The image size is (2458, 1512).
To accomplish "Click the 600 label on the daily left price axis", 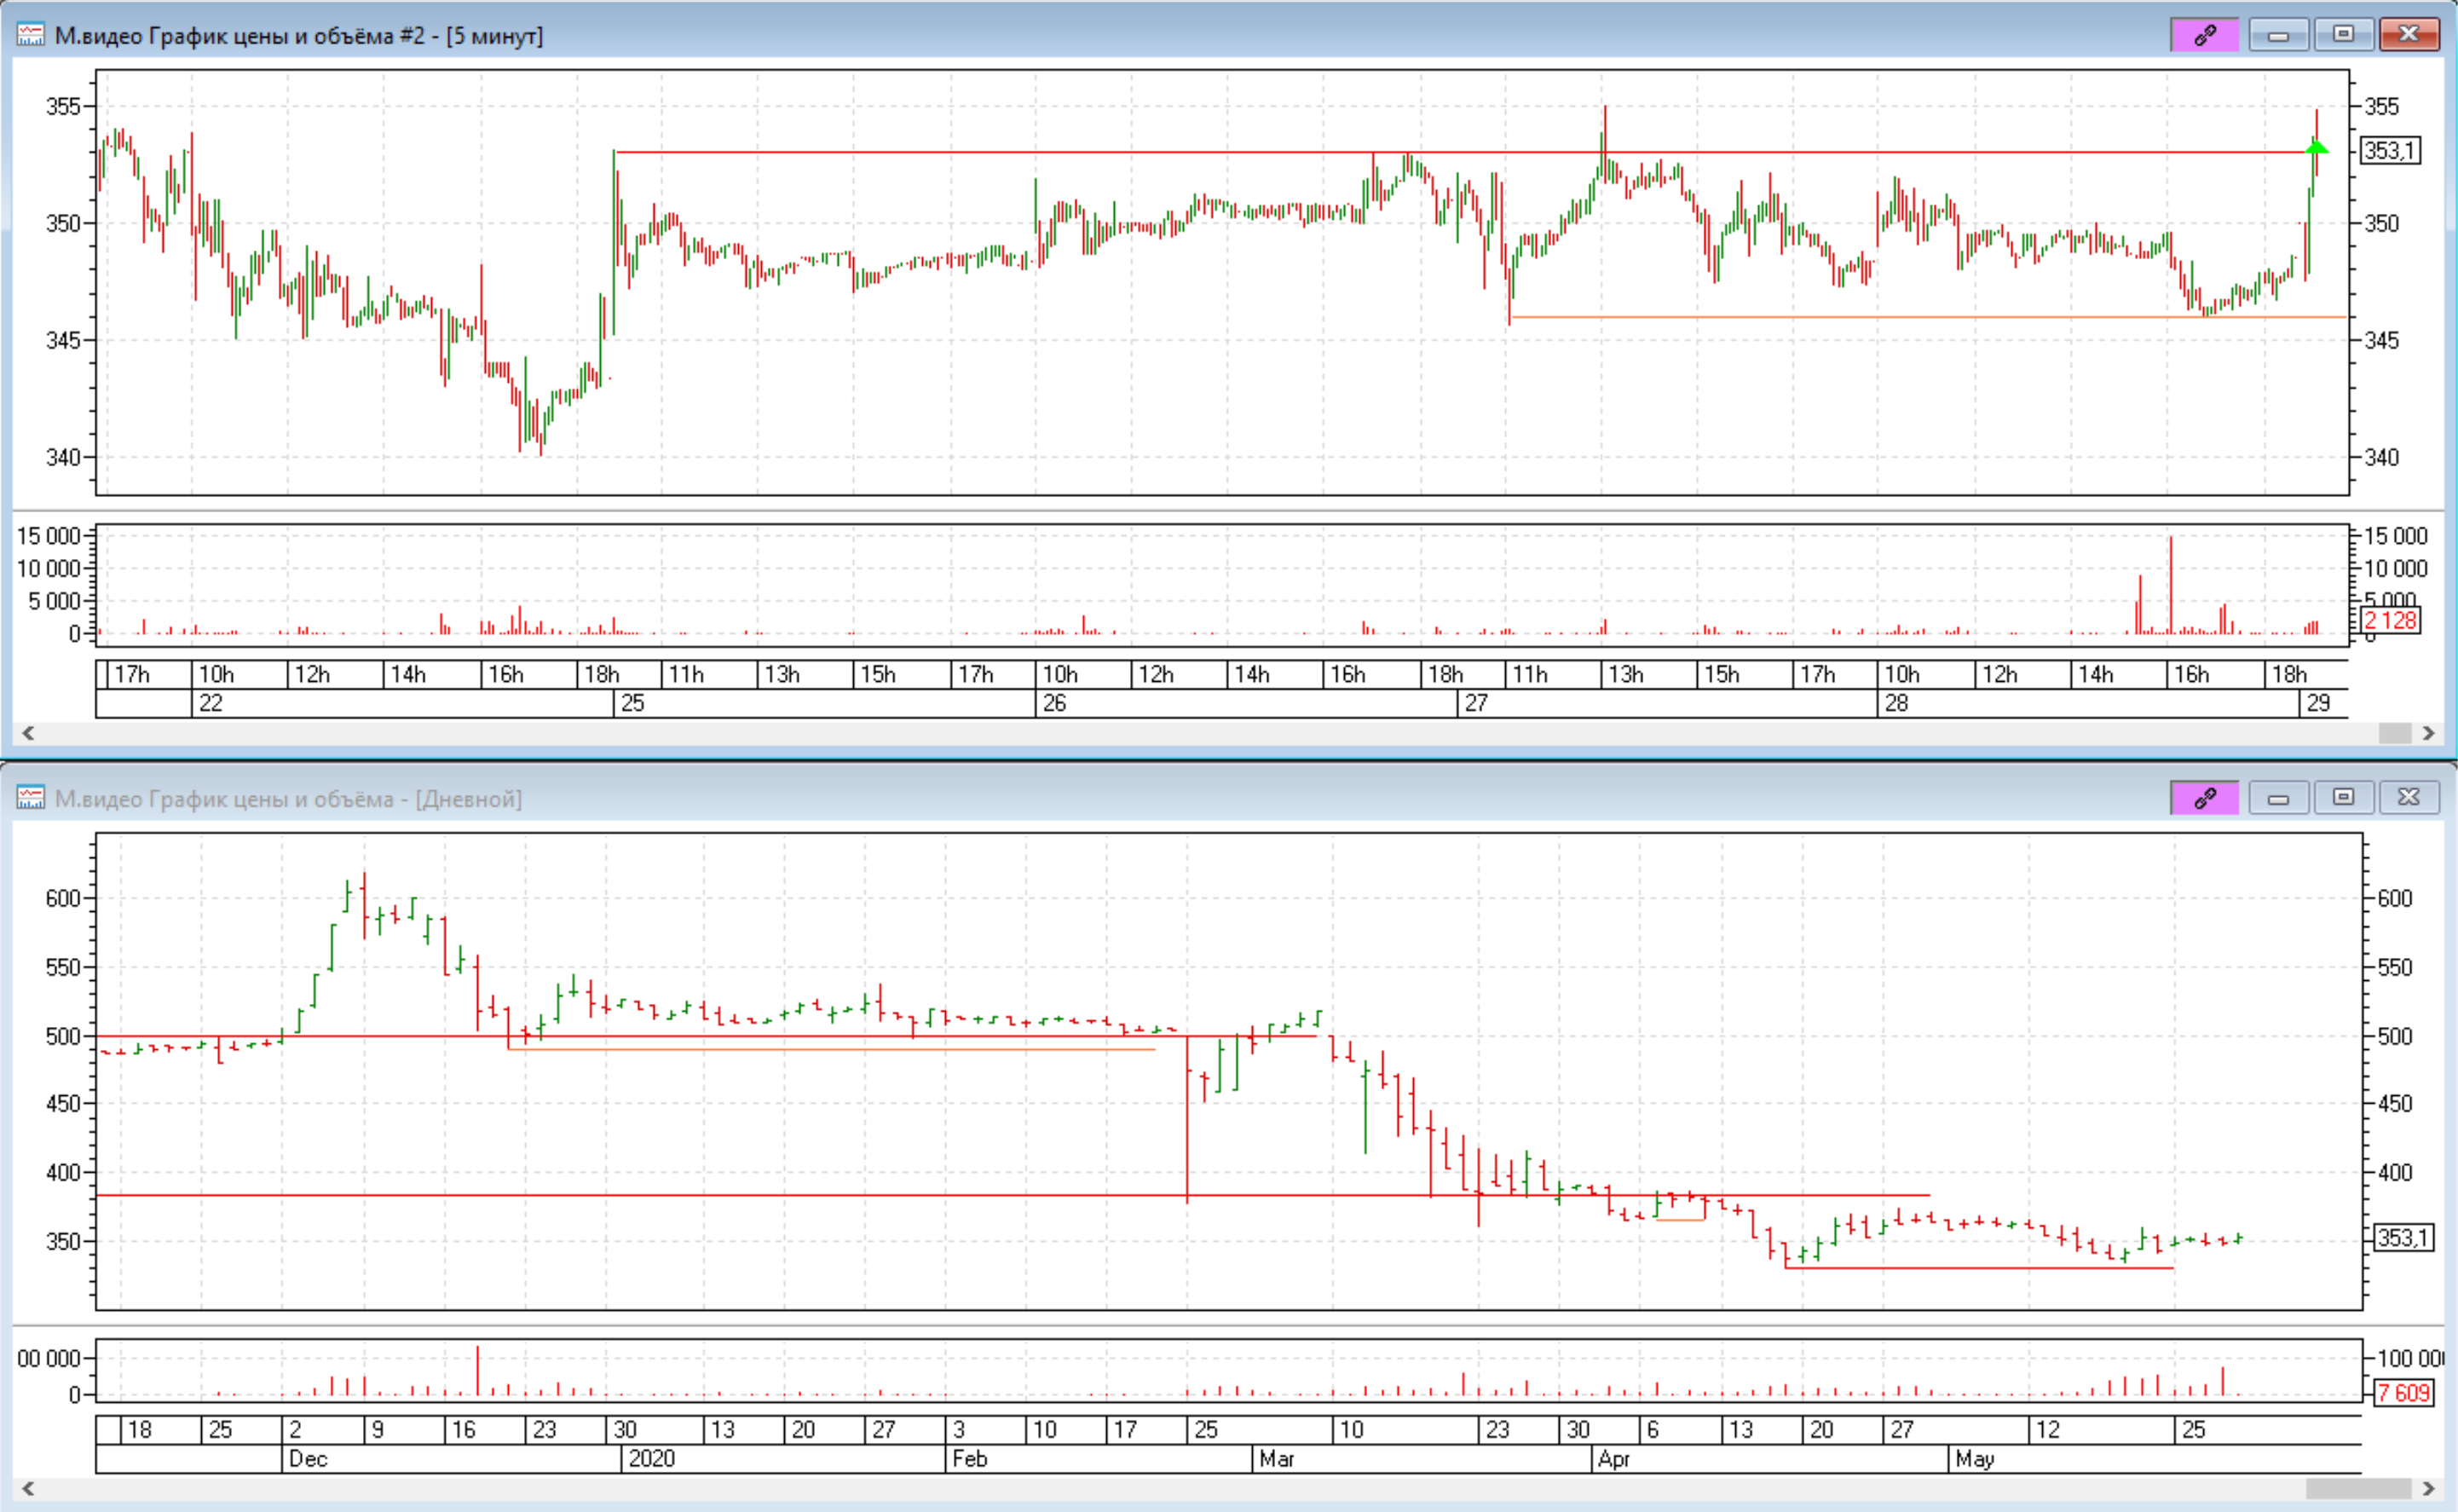I will click(62, 898).
